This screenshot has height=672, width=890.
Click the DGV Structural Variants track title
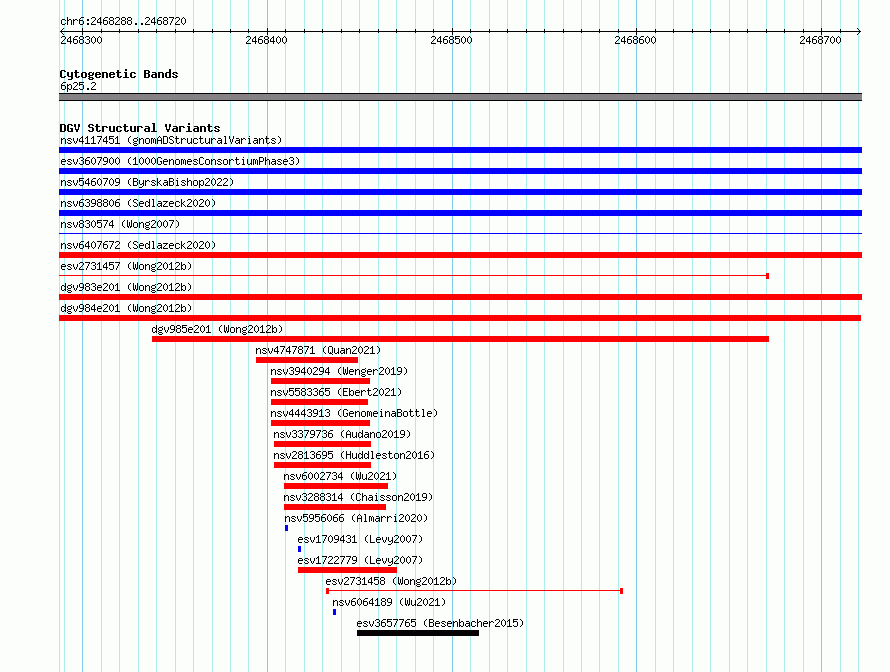tap(140, 128)
